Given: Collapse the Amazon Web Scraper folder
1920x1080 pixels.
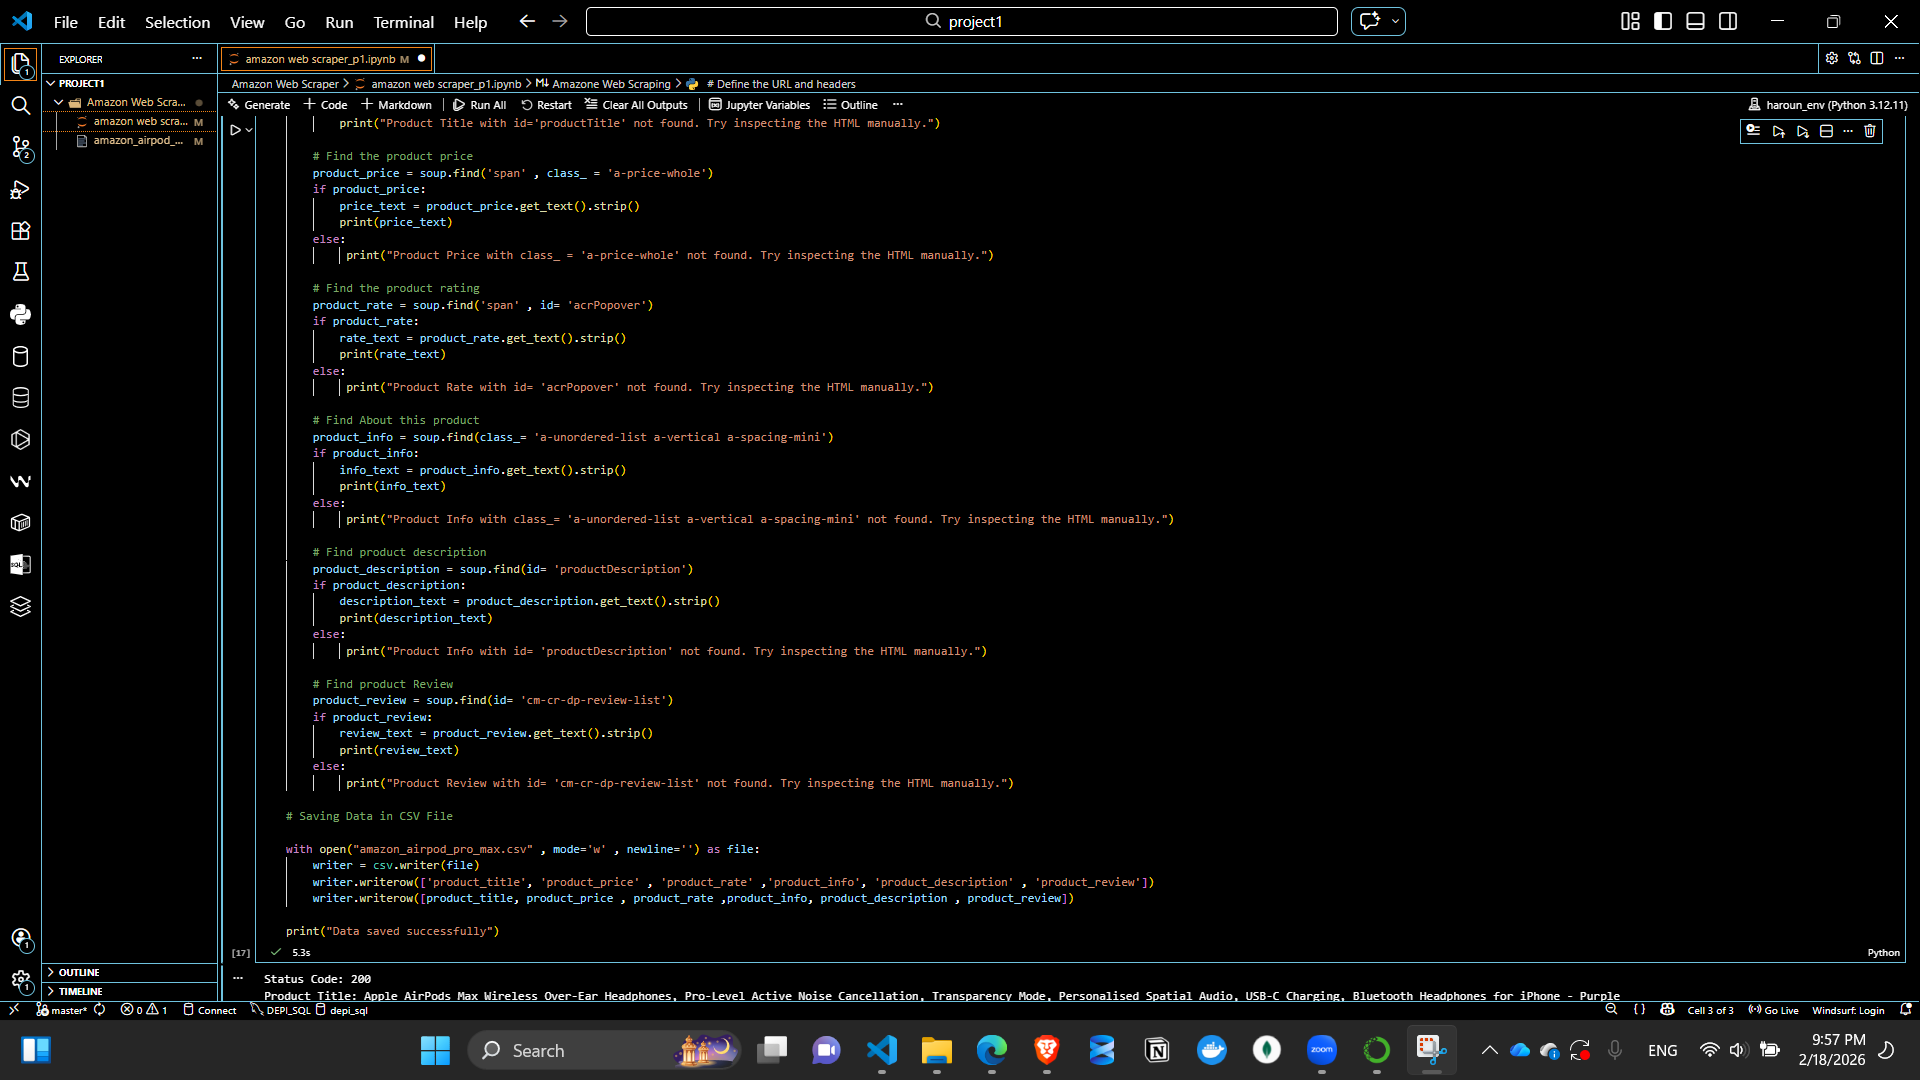Looking at the screenshot, I should click(x=58, y=101).
